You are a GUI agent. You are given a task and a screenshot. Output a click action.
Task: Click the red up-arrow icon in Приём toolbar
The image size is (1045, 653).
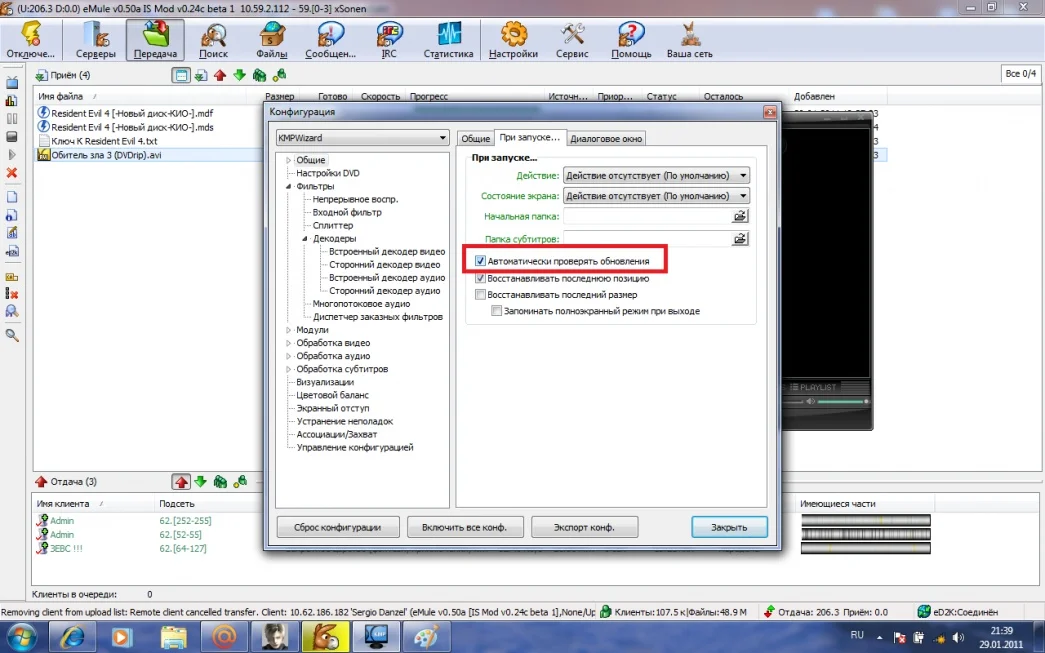point(220,75)
